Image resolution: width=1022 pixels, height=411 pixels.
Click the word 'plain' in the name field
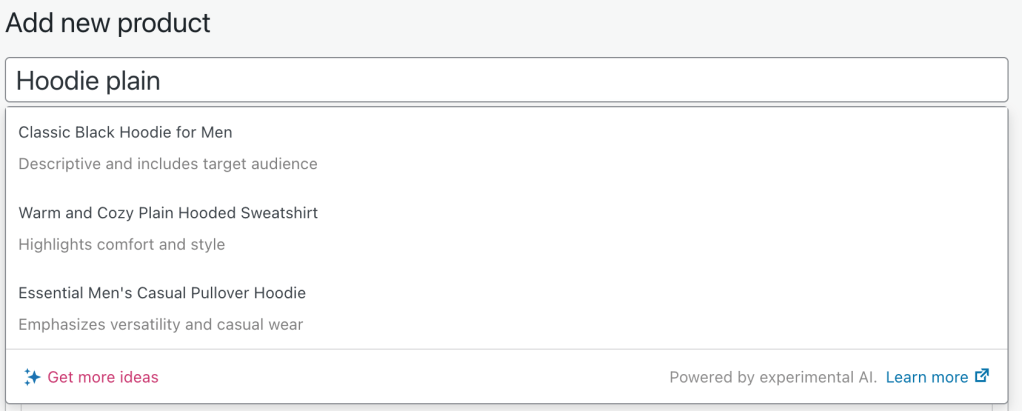pyautogui.click(x=134, y=80)
